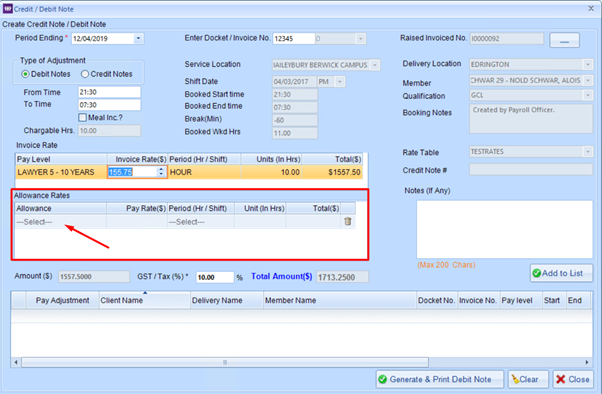Select the Credit Notes radio button
The height and width of the screenshot is (394, 602).
[x=85, y=74]
